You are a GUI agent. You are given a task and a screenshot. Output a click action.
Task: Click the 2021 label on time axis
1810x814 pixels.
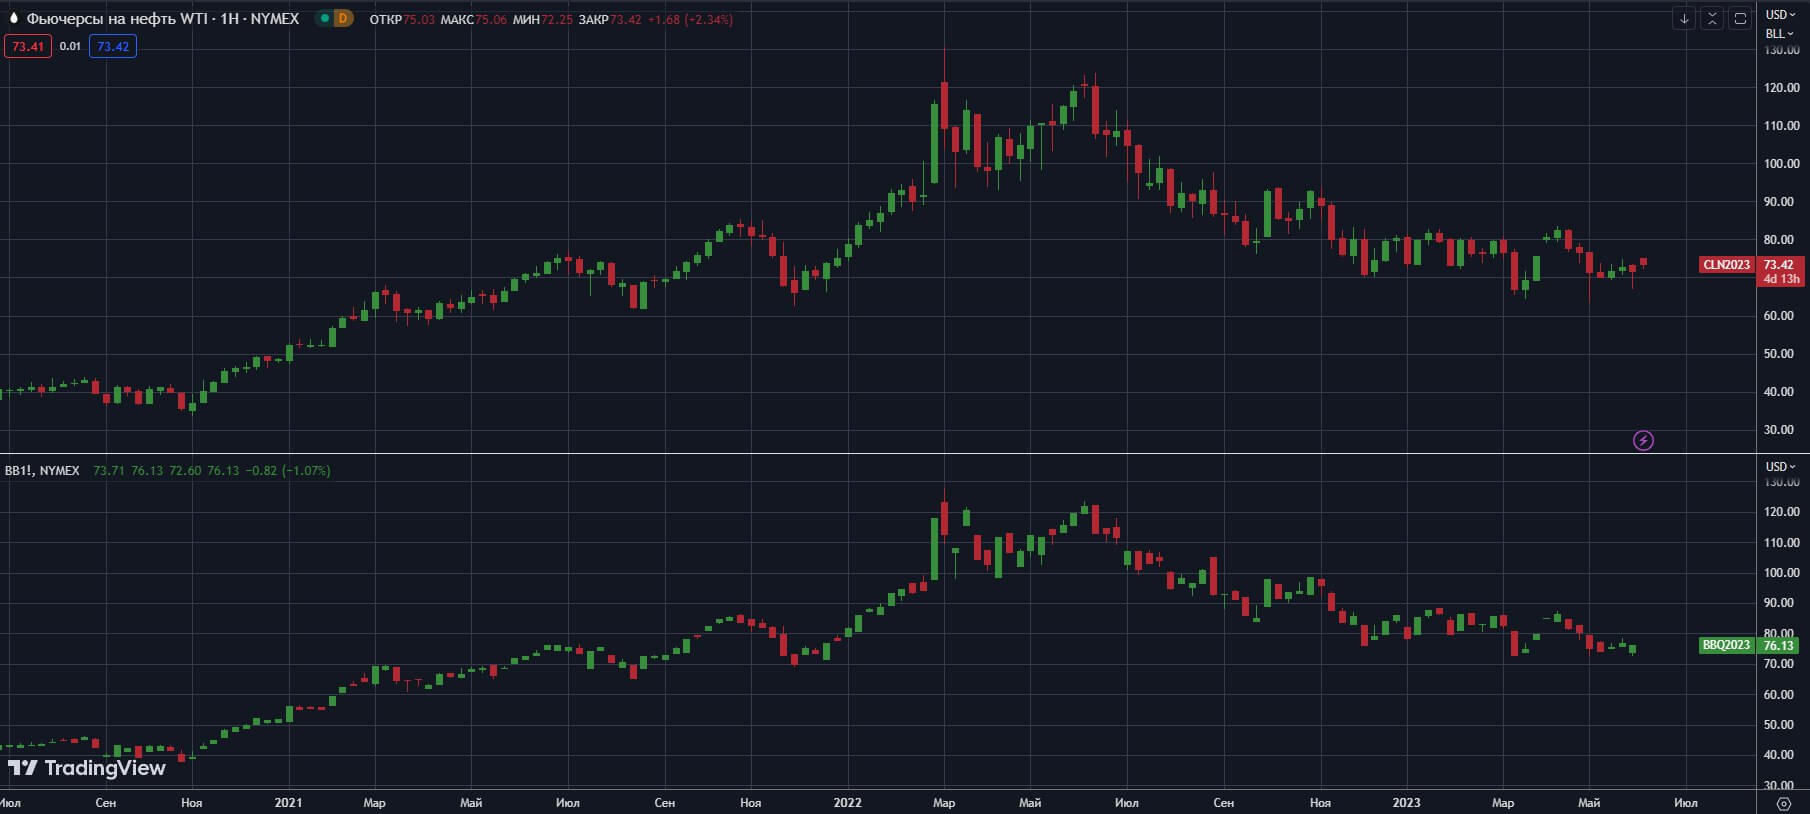click(x=288, y=803)
